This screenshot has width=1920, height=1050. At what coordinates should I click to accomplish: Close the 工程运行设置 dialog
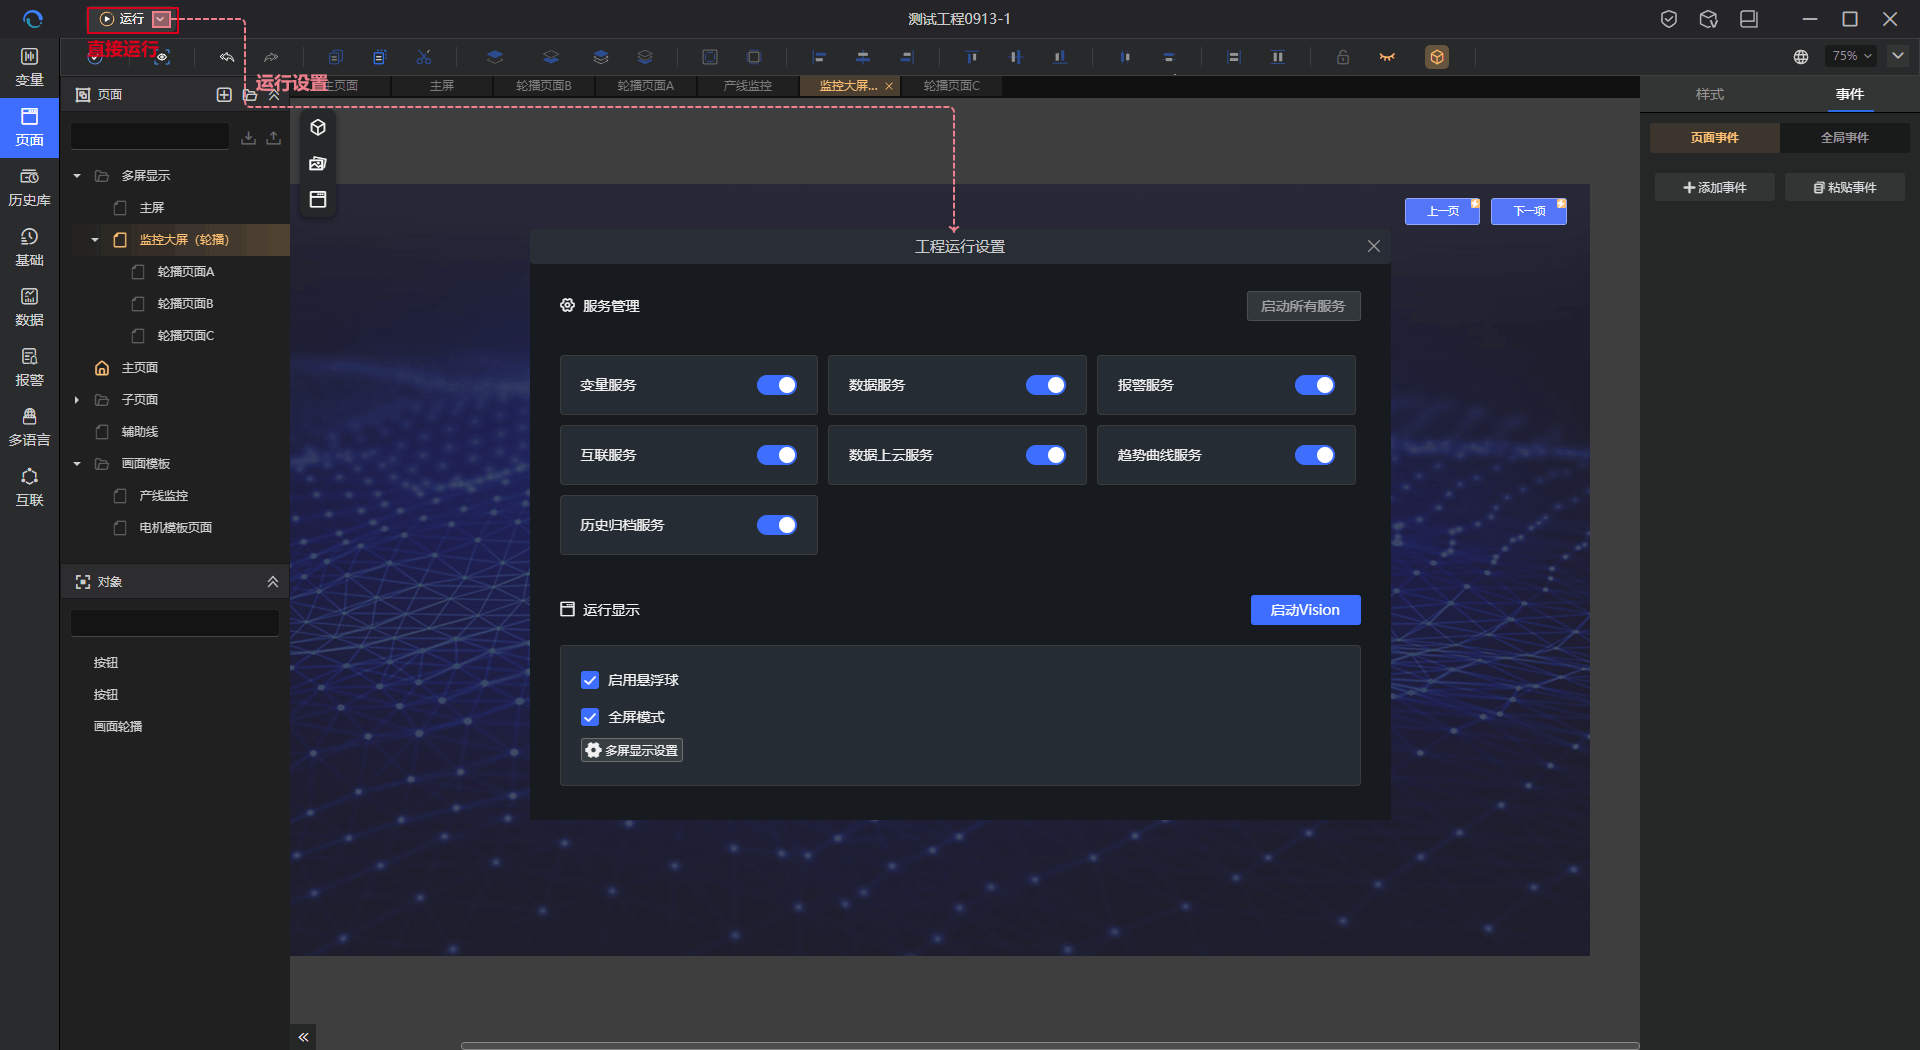[1374, 246]
